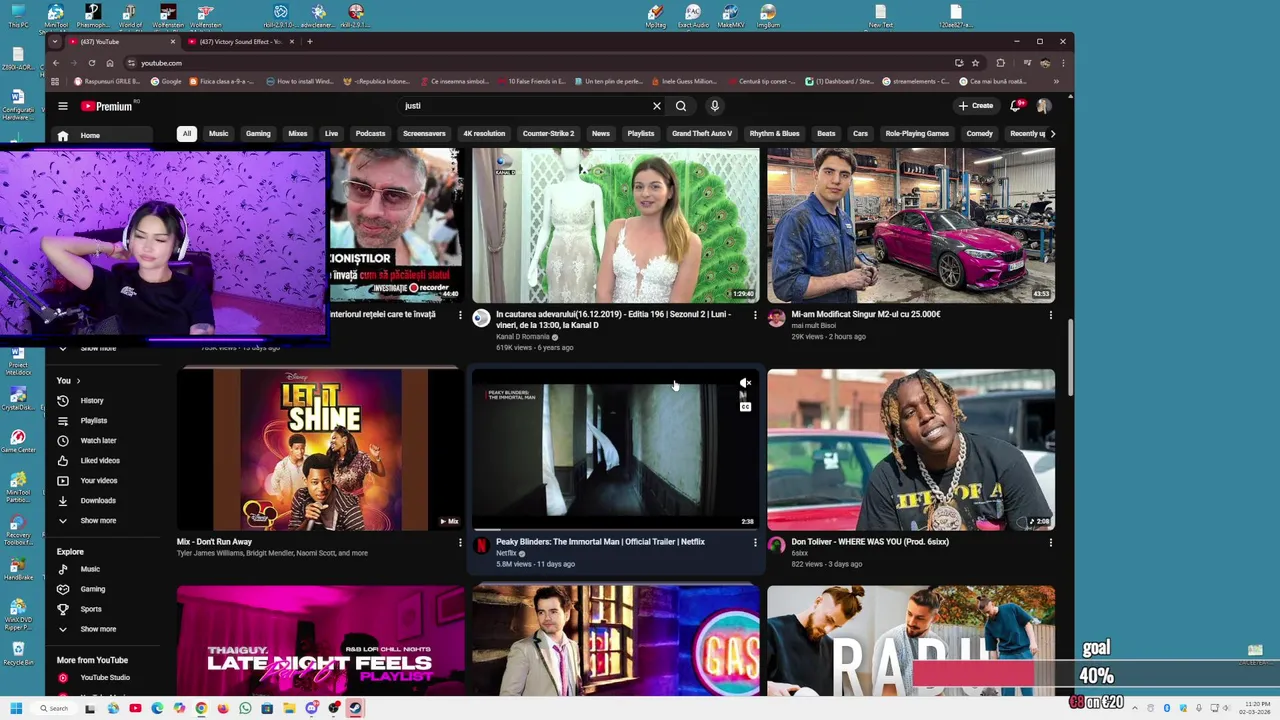Open the 6sixx channel avatar

777,545
